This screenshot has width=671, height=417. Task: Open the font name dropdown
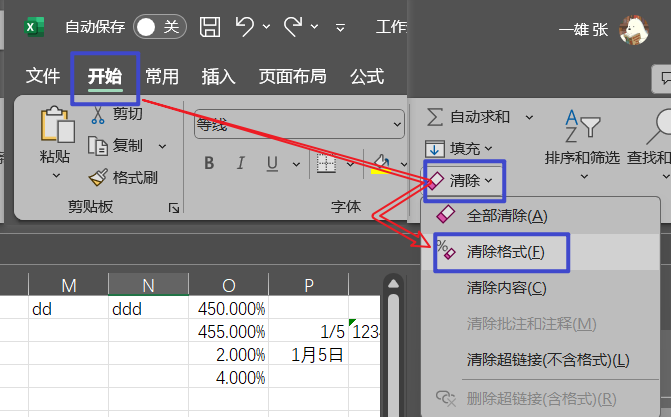click(x=395, y=125)
